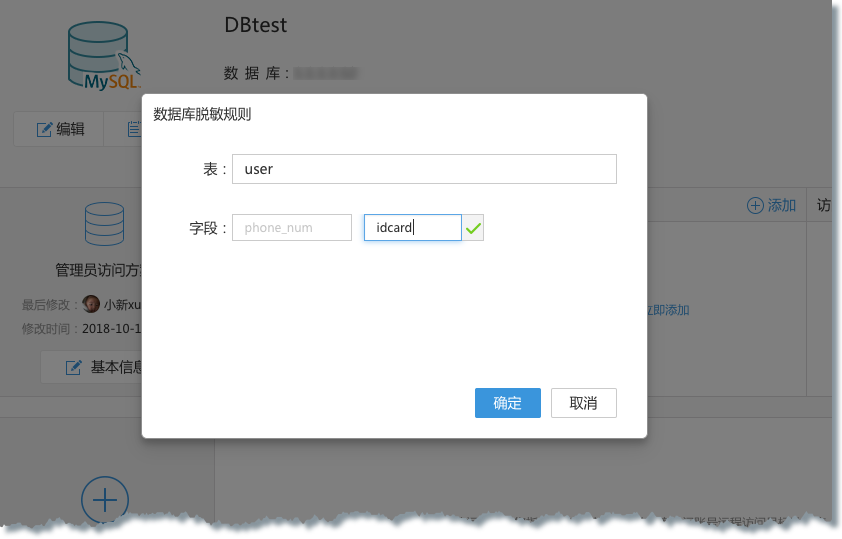Click the 添加 add link
This screenshot has height=539, width=842.
pos(772,205)
